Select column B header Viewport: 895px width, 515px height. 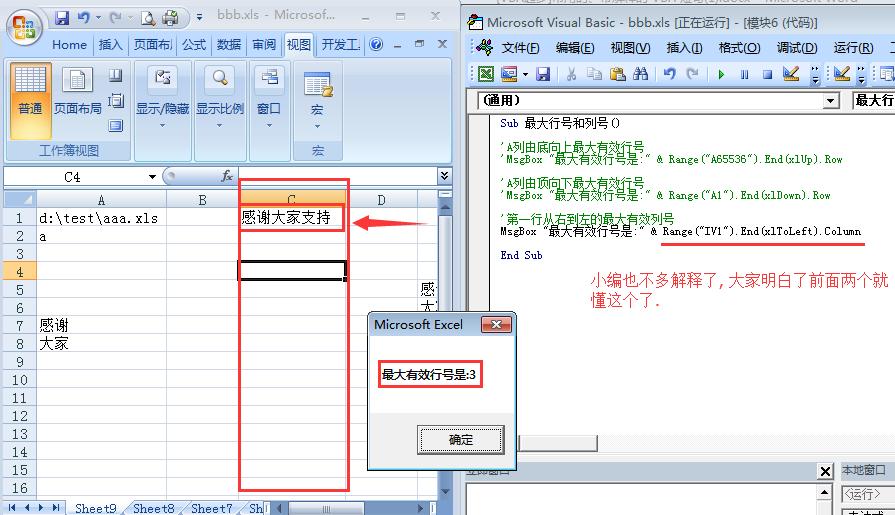(202, 200)
